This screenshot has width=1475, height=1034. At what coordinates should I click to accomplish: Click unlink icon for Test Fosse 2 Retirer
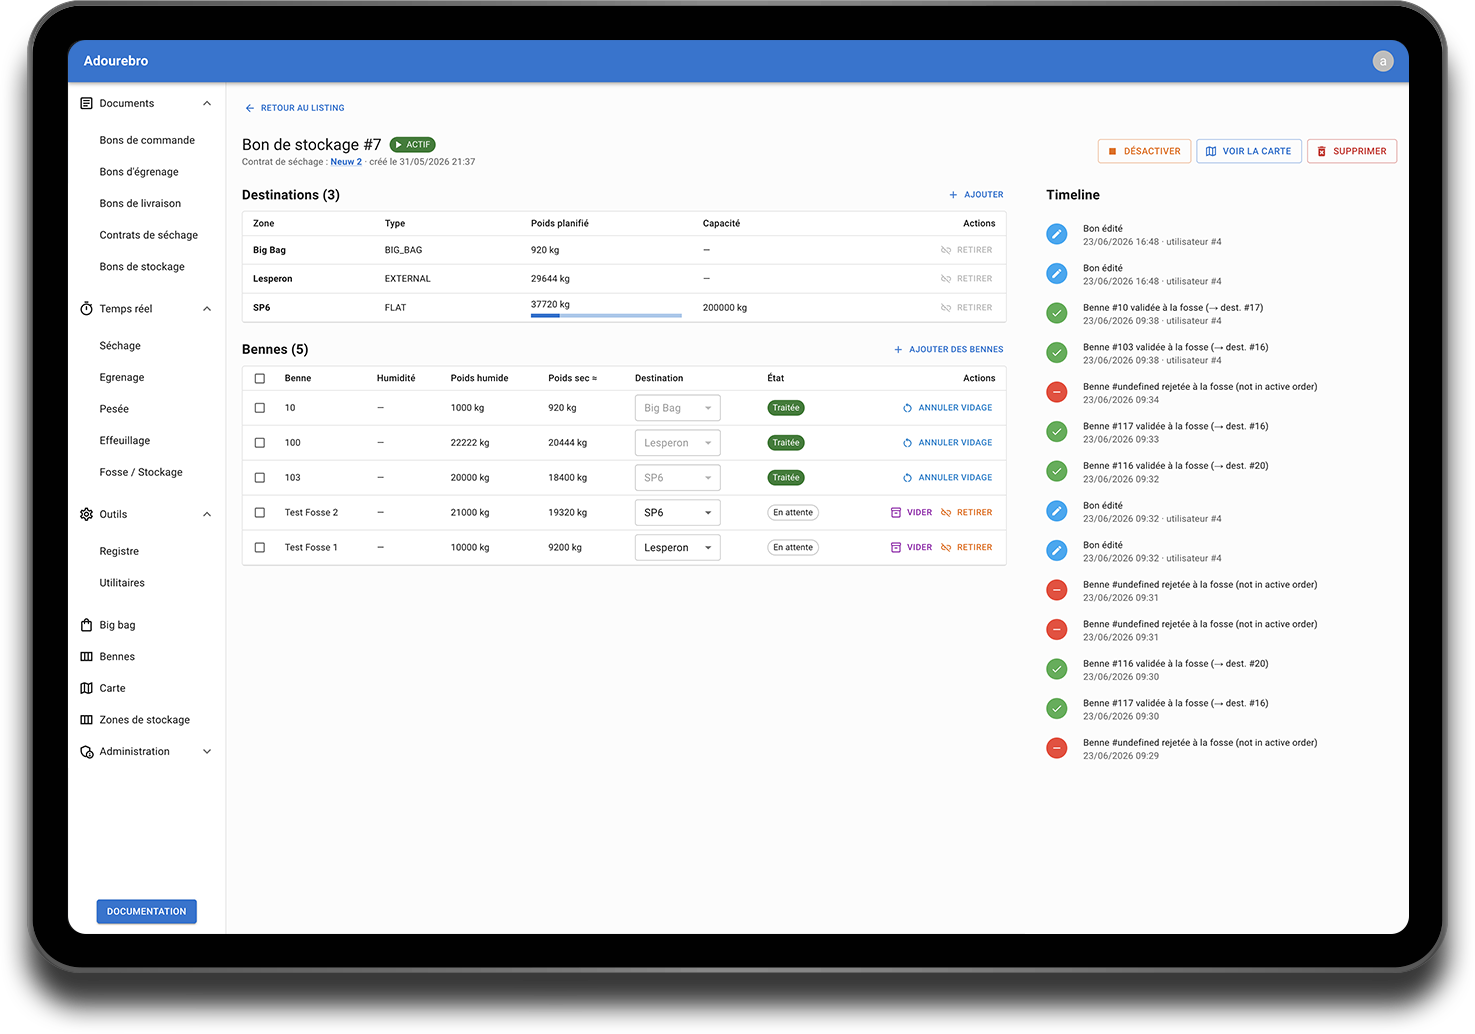[946, 513]
